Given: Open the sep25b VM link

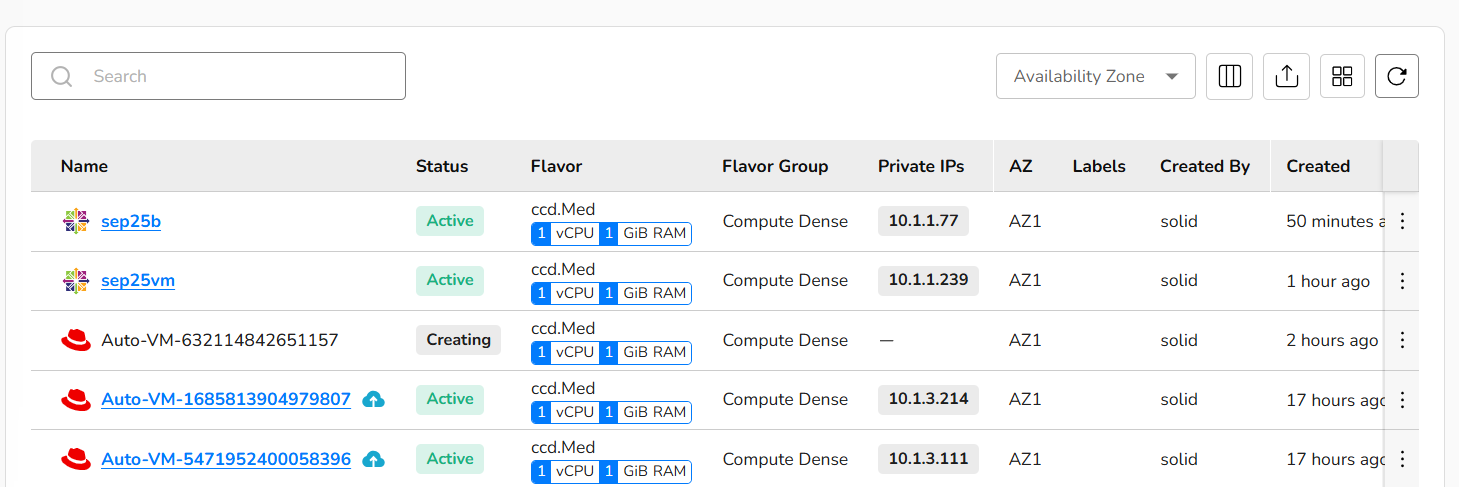Looking at the screenshot, I should pyautogui.click(x=131, y=221).
